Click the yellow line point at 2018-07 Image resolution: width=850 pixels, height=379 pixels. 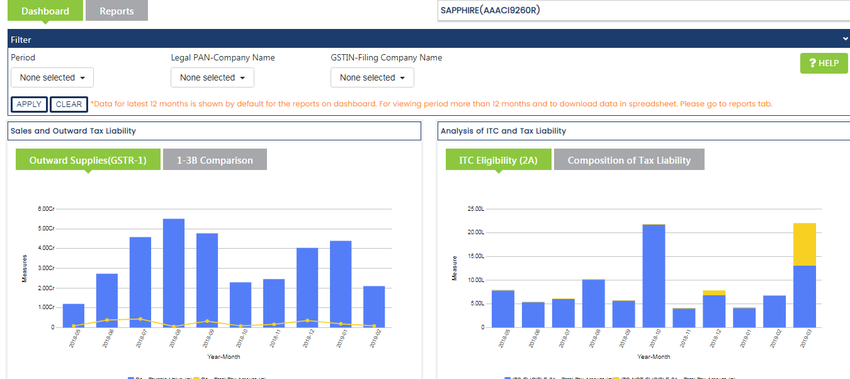(x=140, y=319)
